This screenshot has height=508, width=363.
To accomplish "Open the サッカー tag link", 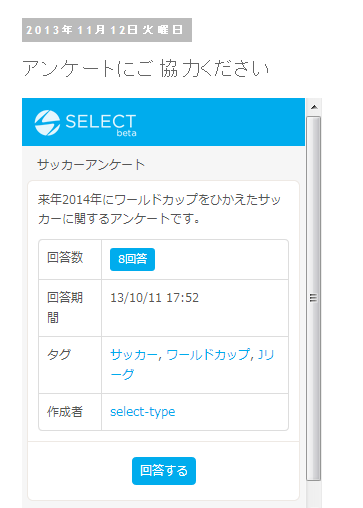I will point(133,354).
